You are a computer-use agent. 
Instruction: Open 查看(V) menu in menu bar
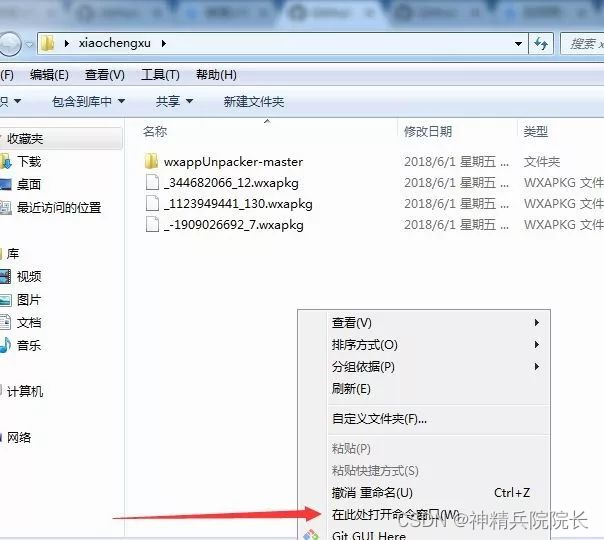click(104, 74)
